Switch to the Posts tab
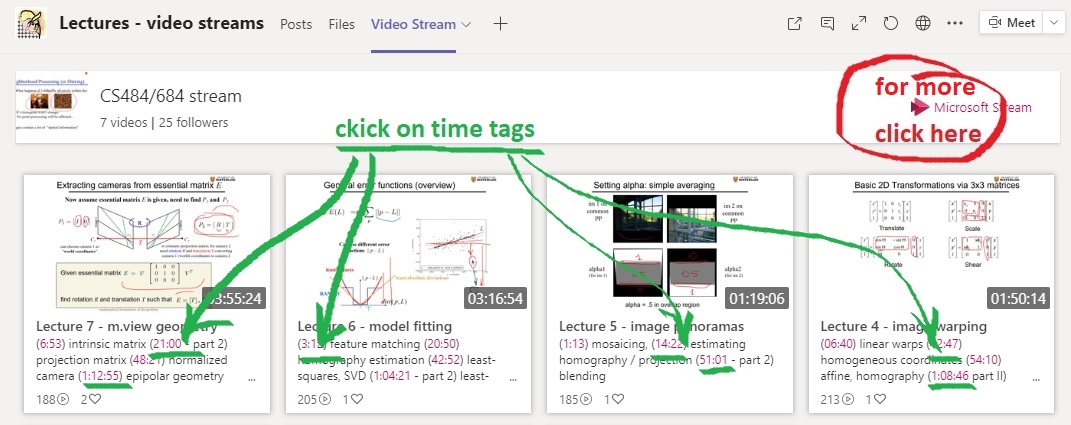Screen dimensions: 1071x425 [x=296, y=23]
